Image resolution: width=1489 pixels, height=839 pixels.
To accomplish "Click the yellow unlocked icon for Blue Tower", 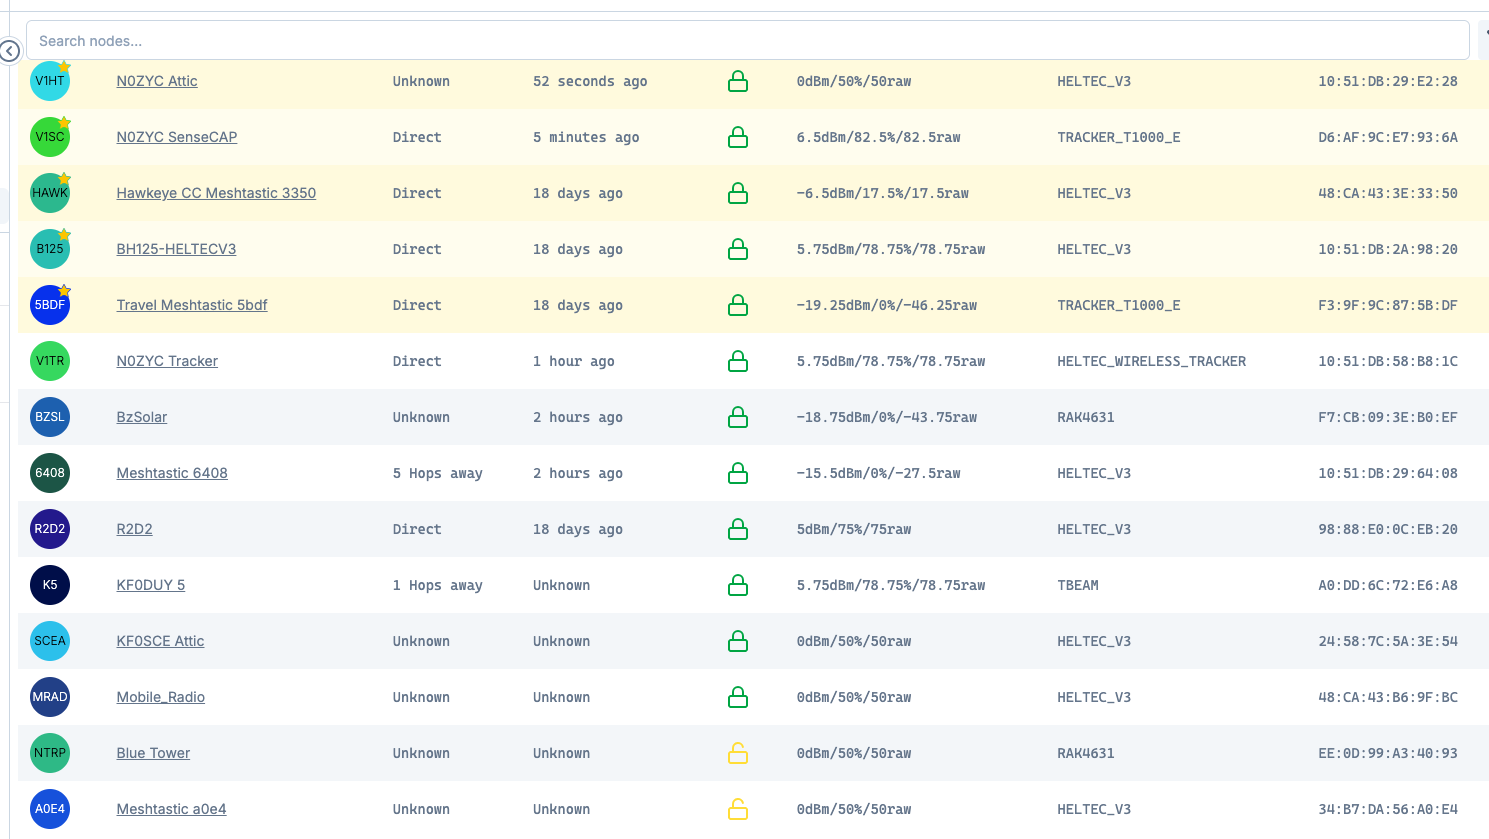I will pyautogui.click(x=738, y=753).
